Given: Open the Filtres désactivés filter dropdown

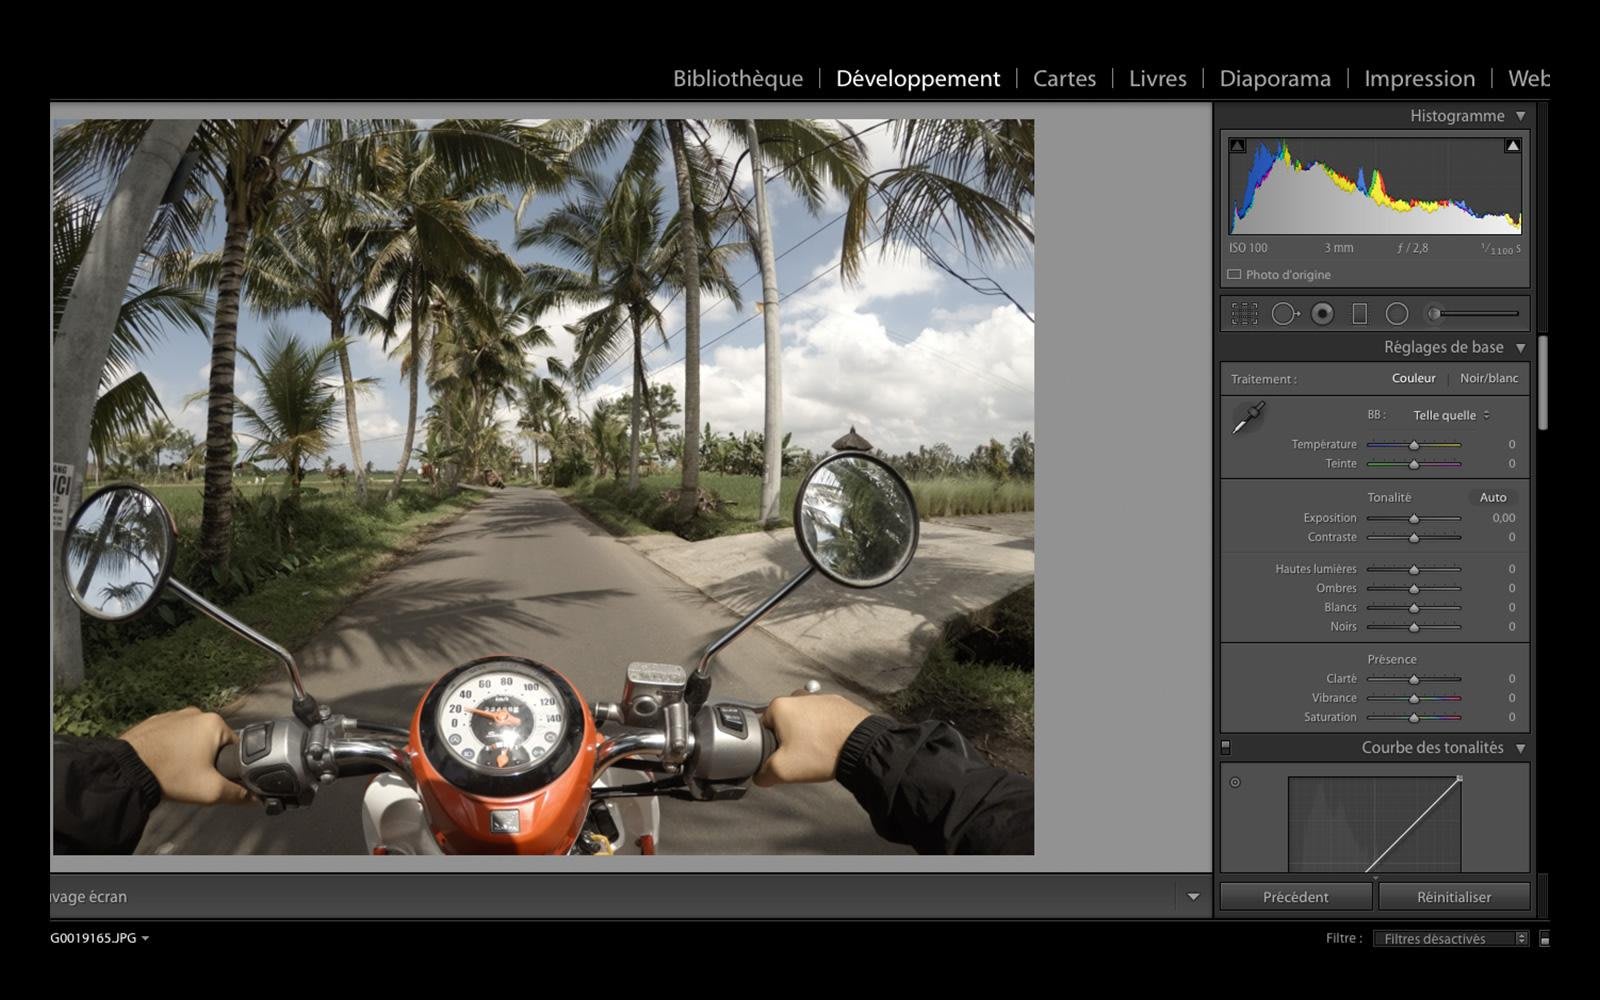Looking at the screenshot, I should point(1450,938).
